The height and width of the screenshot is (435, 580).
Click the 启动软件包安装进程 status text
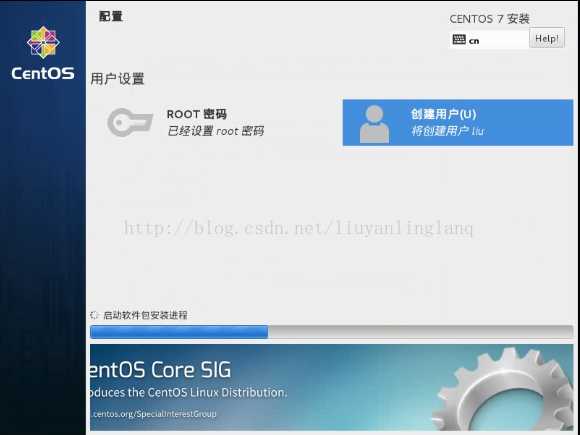tap(145, 315)
